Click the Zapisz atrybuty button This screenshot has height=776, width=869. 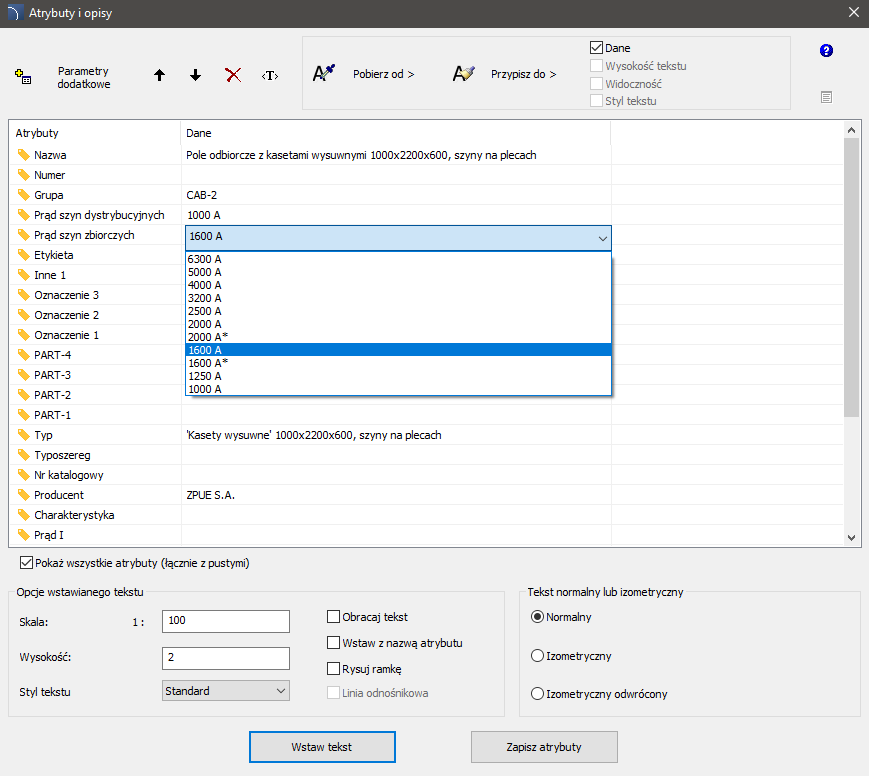tap(544, 747)
